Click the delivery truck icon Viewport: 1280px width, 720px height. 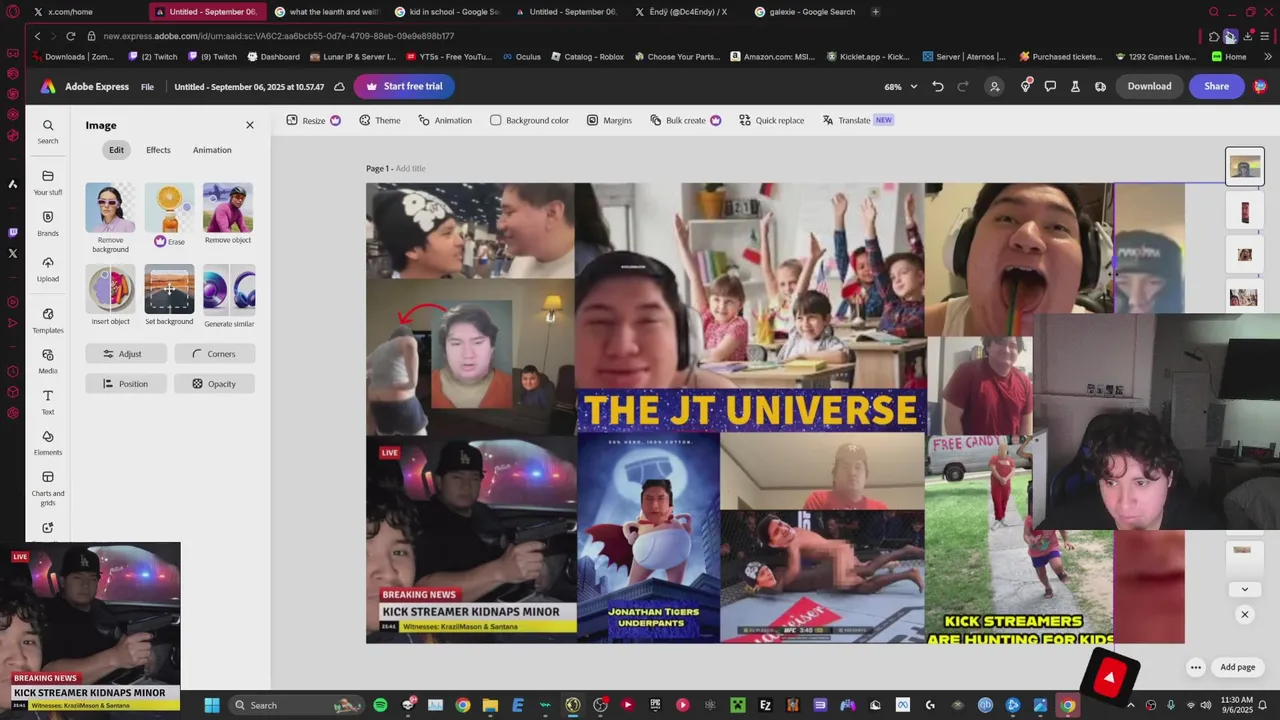[1100, 86]
